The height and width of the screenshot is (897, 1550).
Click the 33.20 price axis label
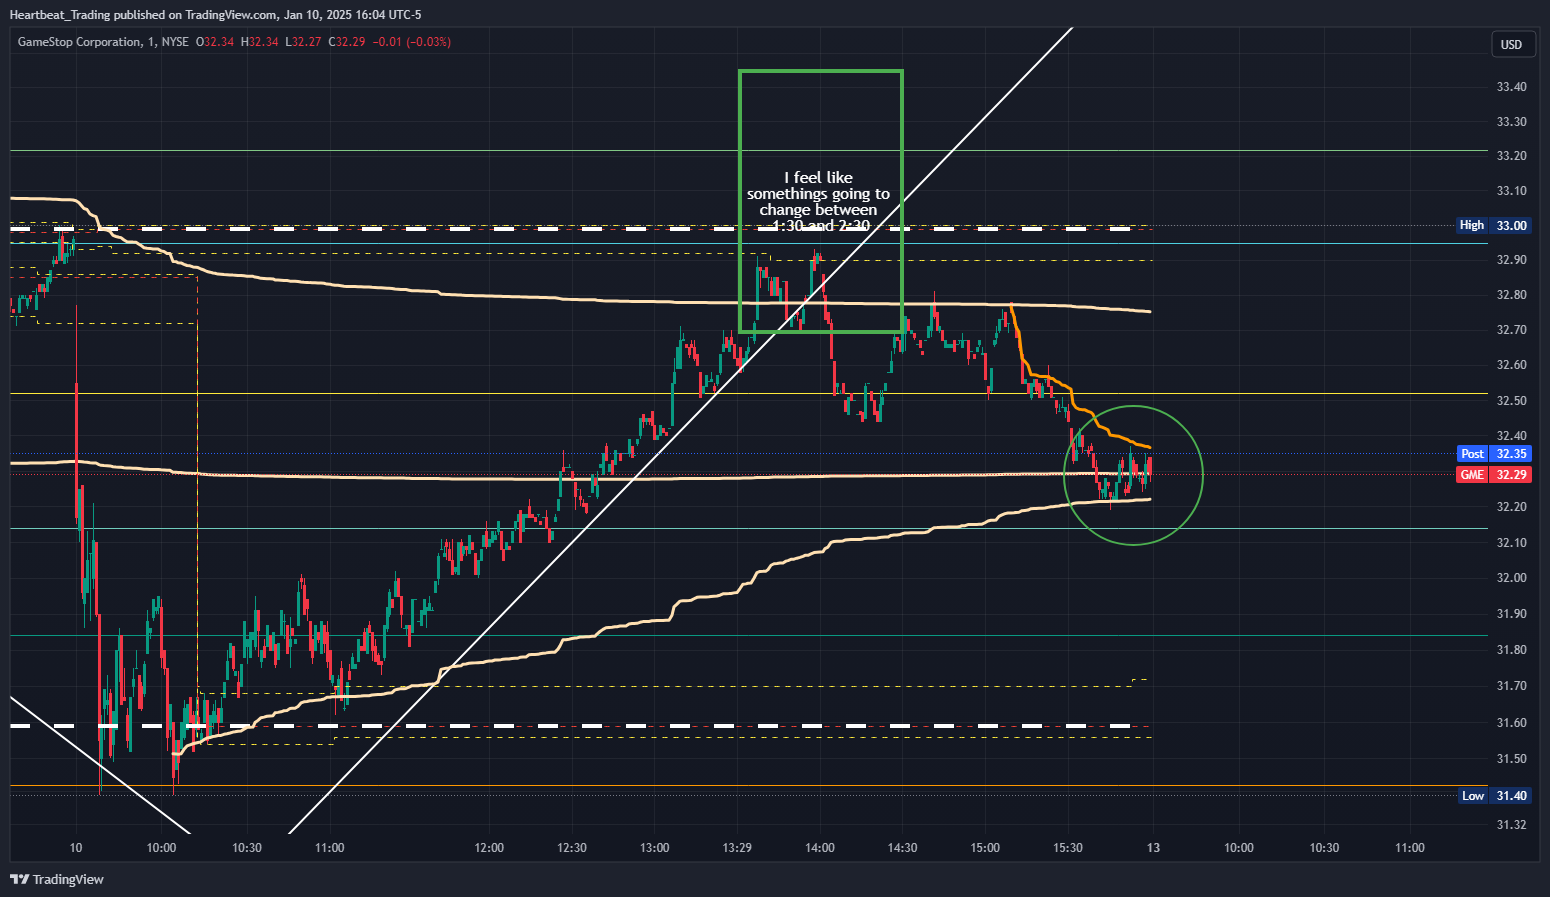click(1511, 156)
